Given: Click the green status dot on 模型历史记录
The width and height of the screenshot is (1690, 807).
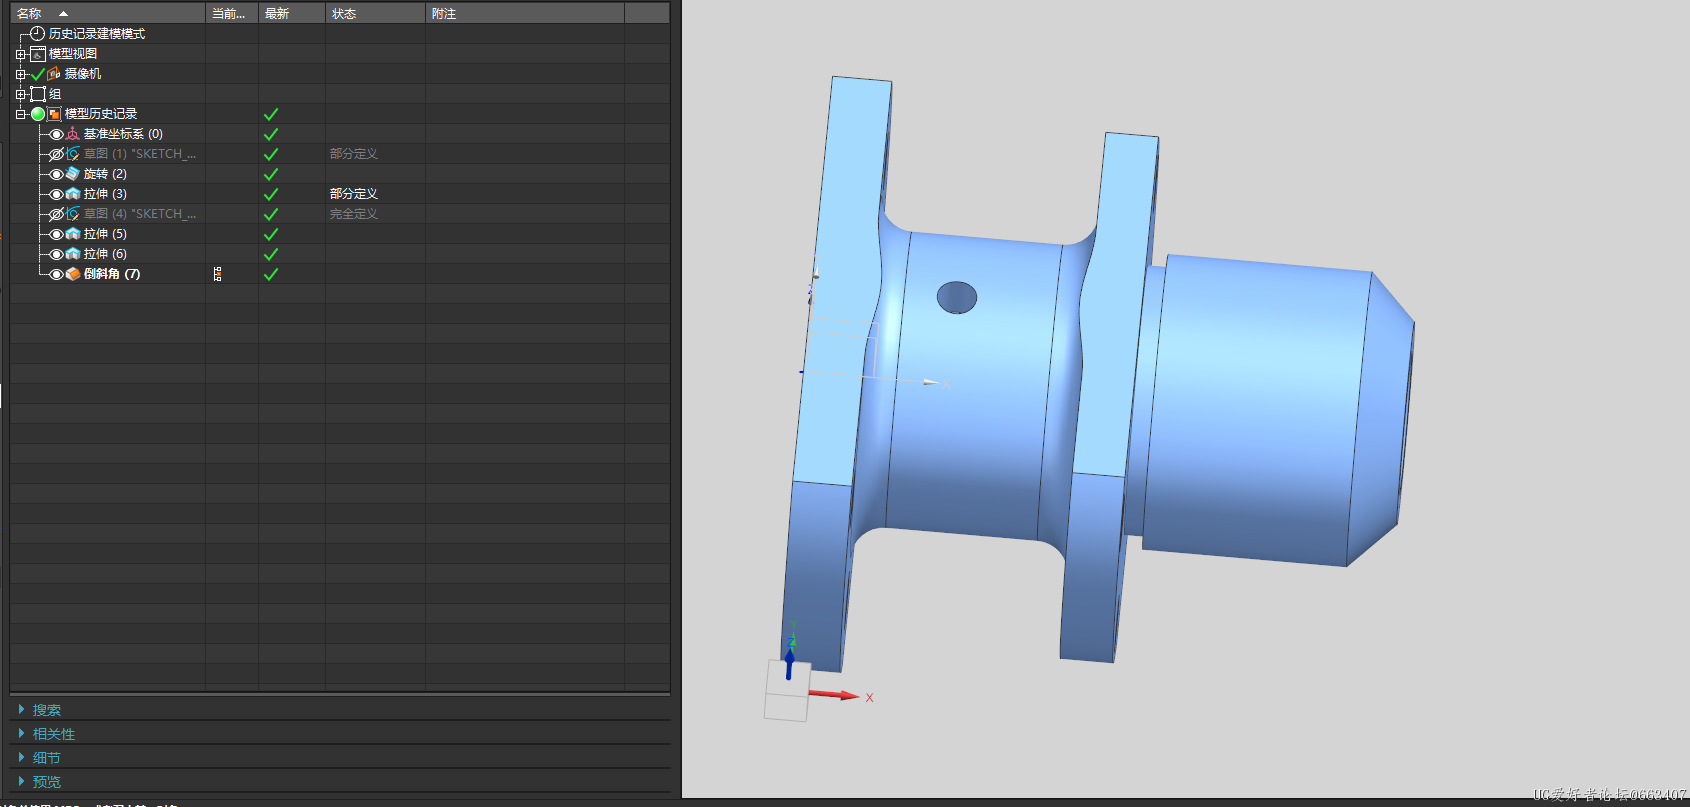Looking at the screenshot, I should coord(38,114).
